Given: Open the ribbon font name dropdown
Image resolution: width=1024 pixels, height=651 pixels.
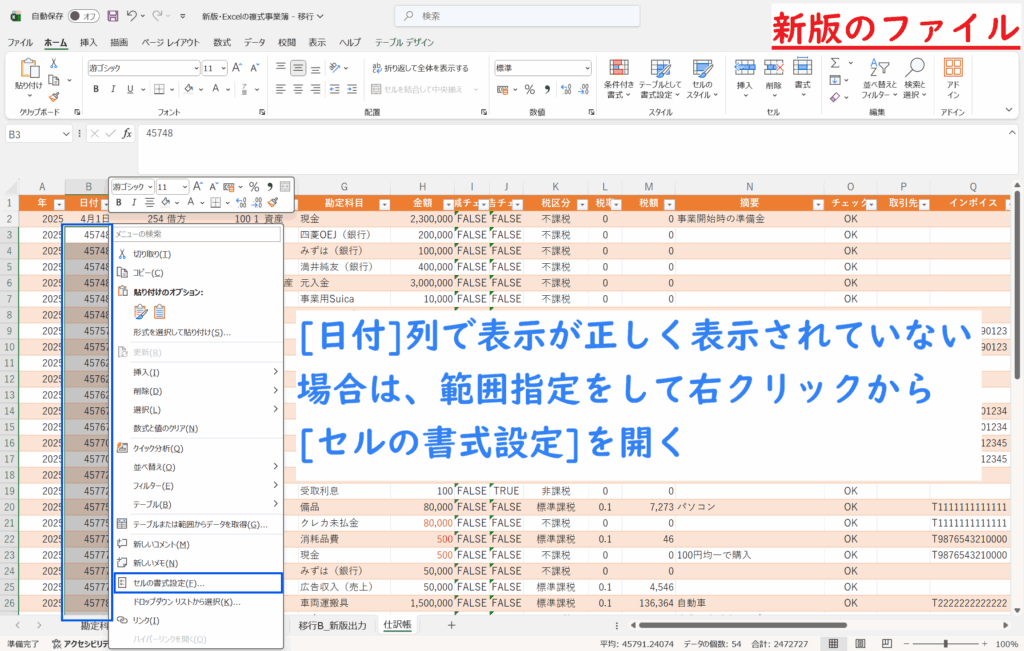Looking at the screenshot, I should coord(195,68).
